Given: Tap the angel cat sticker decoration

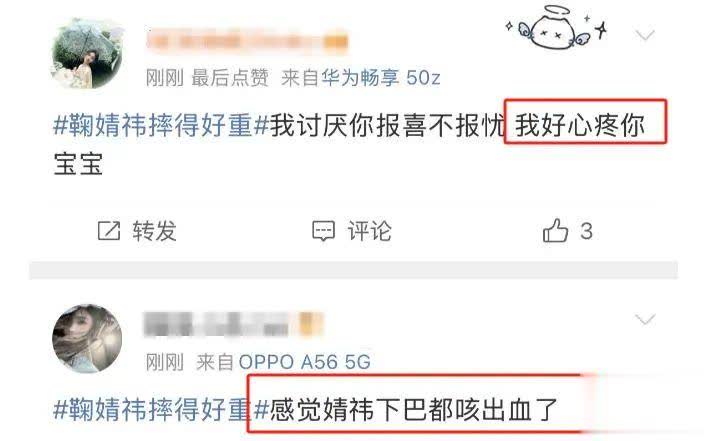Looking at the screenshot, I should pos(556,27).
